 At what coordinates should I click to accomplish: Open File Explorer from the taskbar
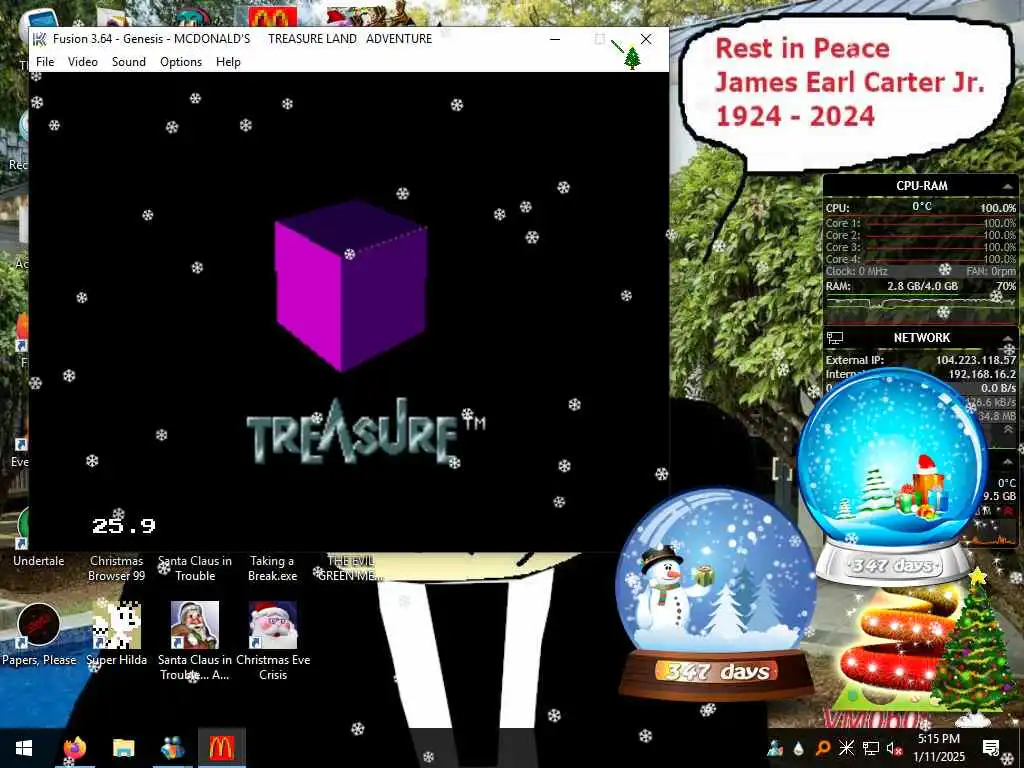pos(123,748)
